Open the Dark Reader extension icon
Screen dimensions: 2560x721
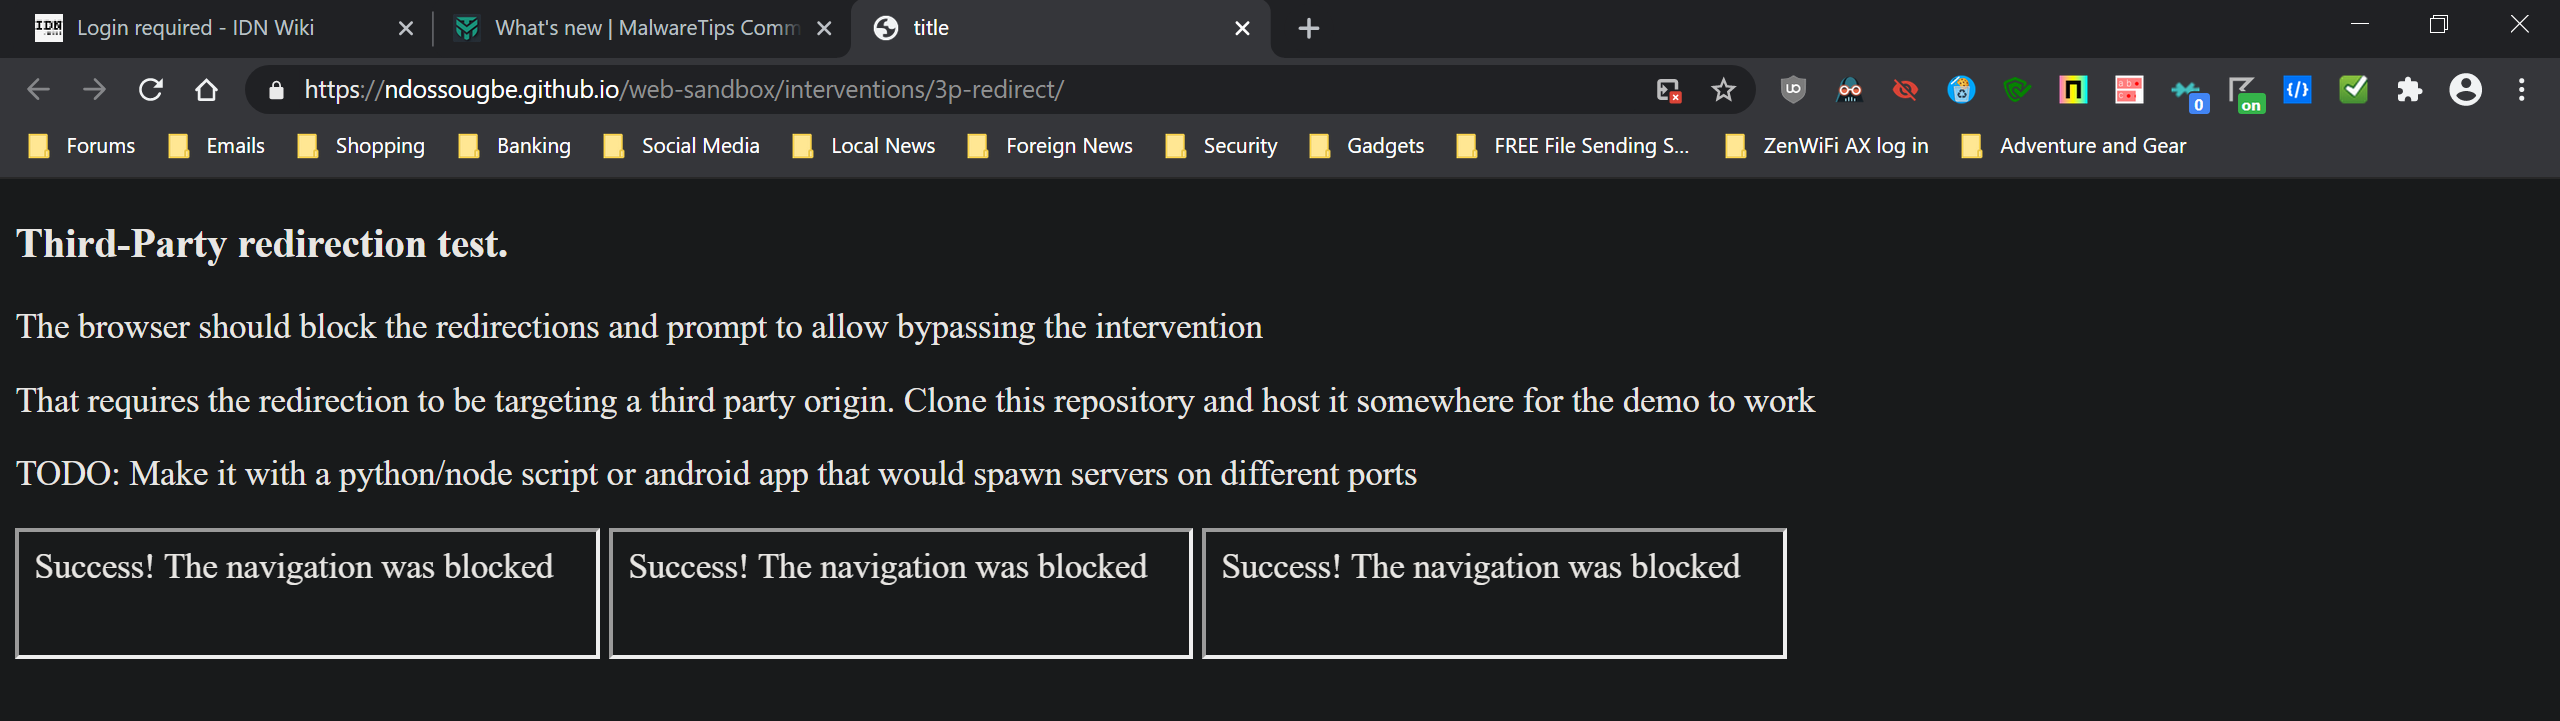(1849, 90)
